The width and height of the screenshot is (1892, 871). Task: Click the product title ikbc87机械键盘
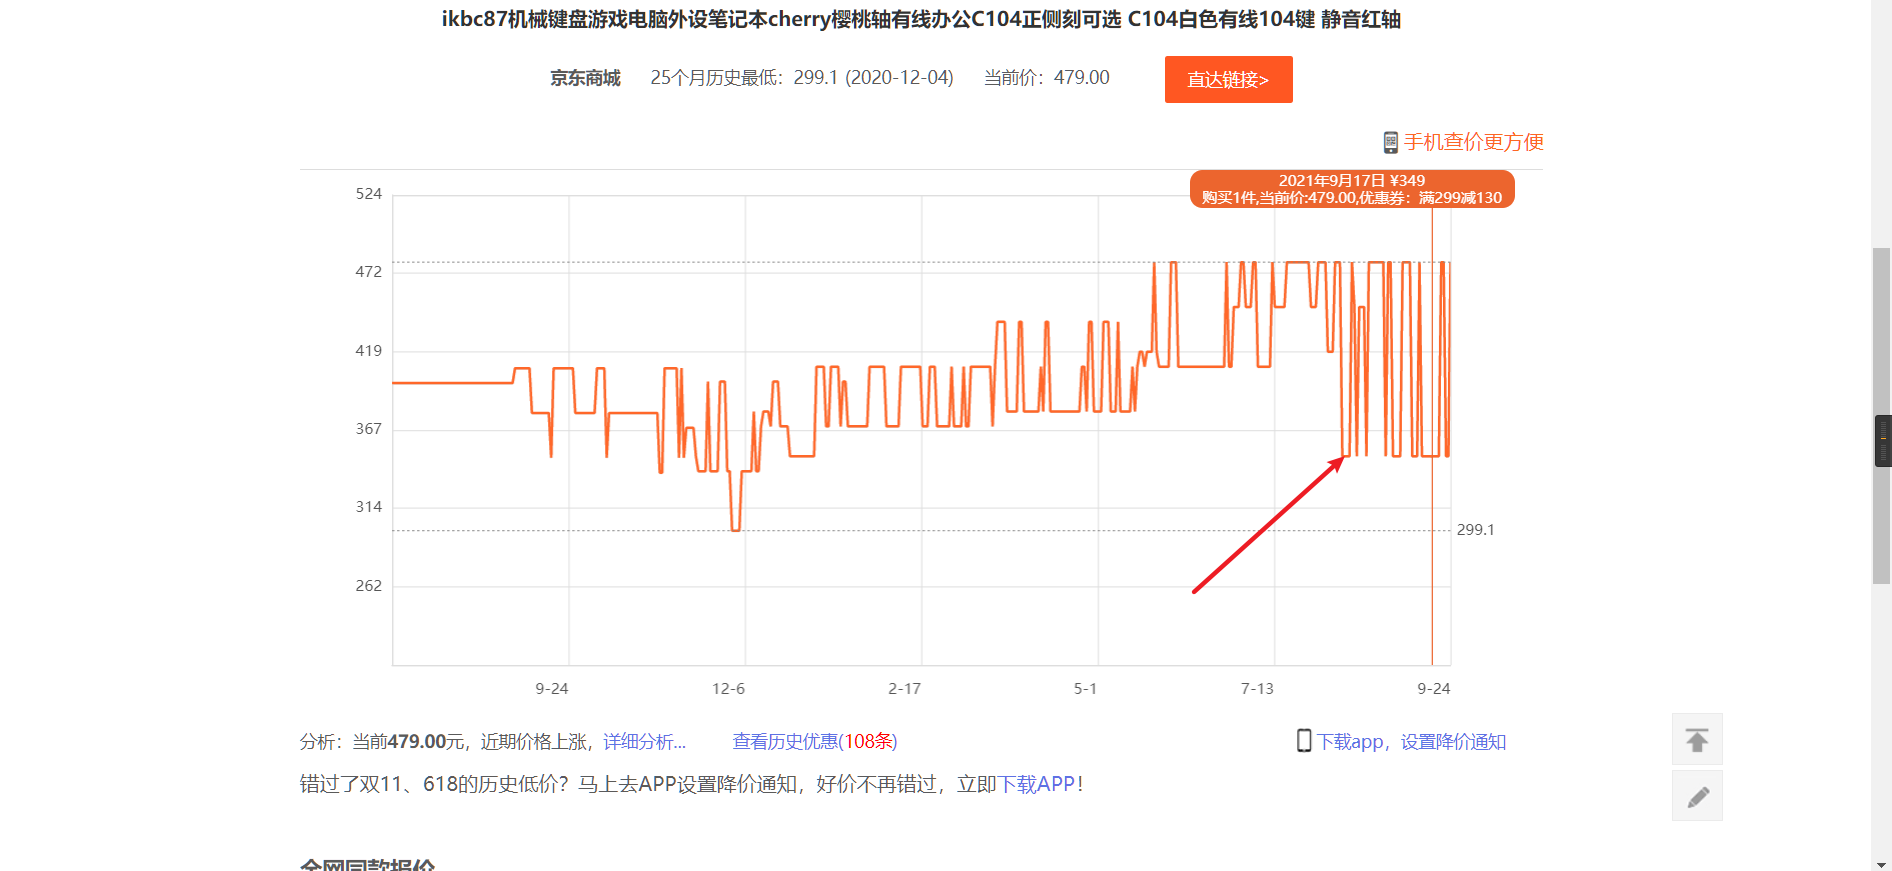coord(921,19)
